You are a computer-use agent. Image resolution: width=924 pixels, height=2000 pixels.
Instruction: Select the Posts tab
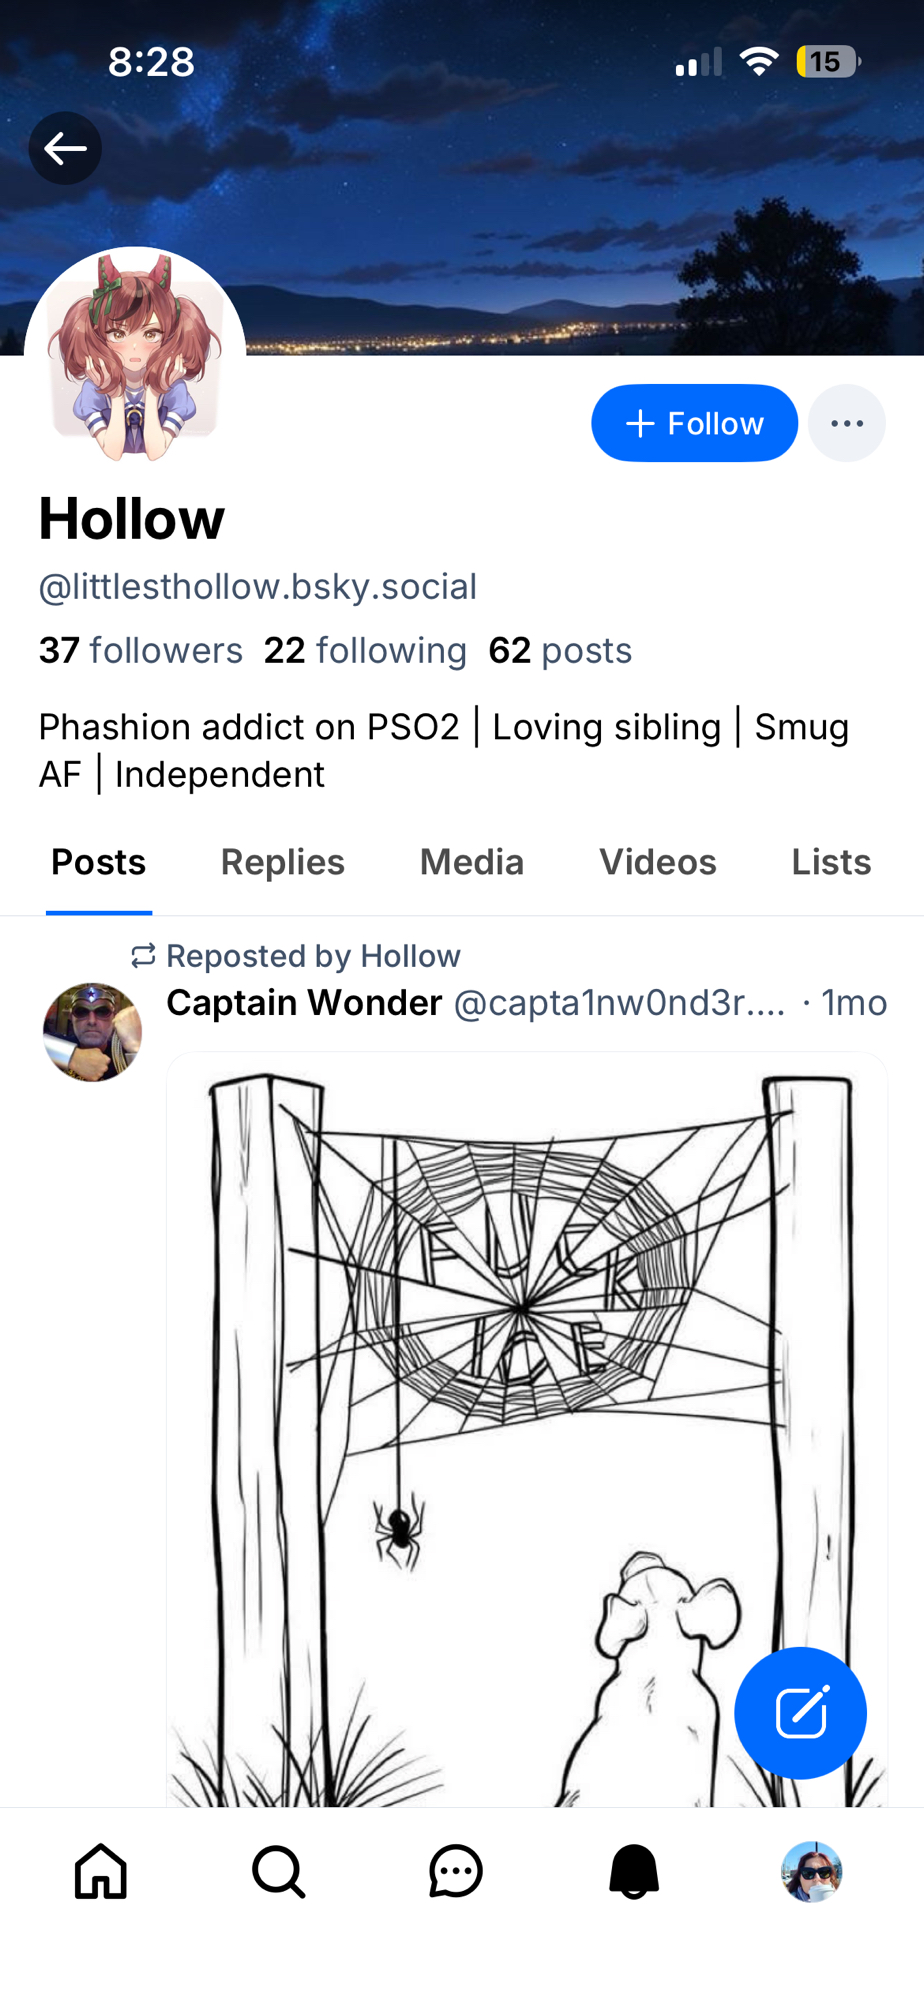coord(99,862)
